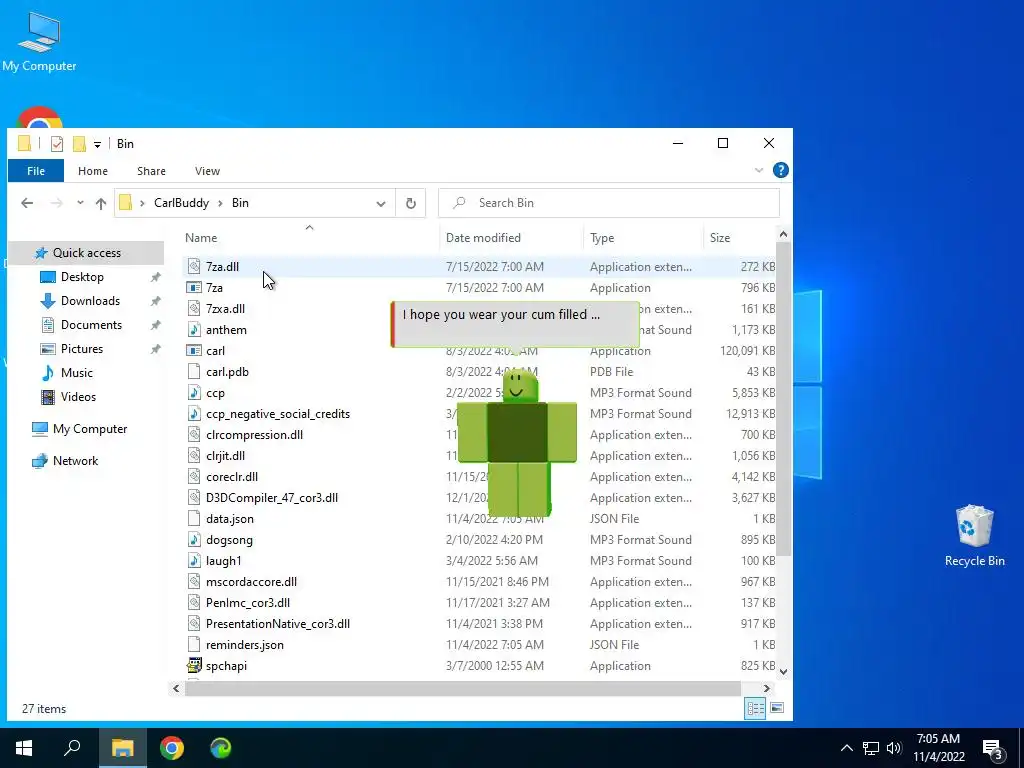This screenshot has width=1024, height=768.
Task: Select the dogsong MP3 icon
Action: coord(194,539)
